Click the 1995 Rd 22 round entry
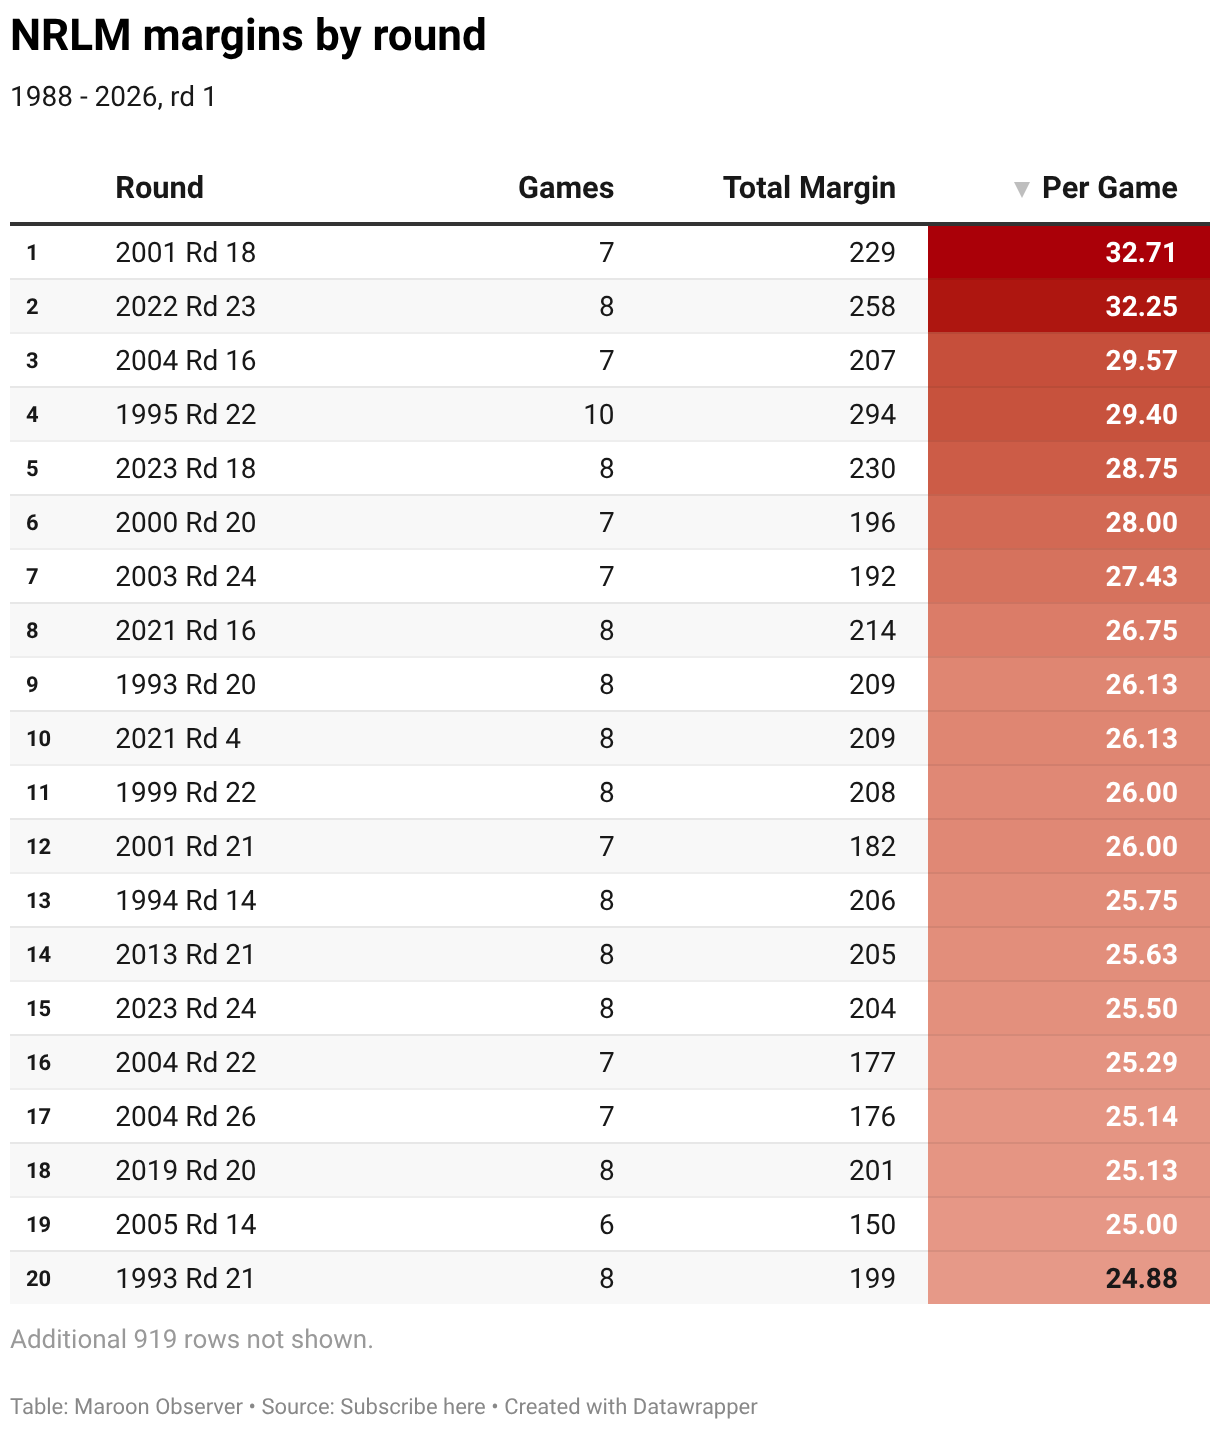The height and width of the screenshot is (1430, 1220). point(186,414)
